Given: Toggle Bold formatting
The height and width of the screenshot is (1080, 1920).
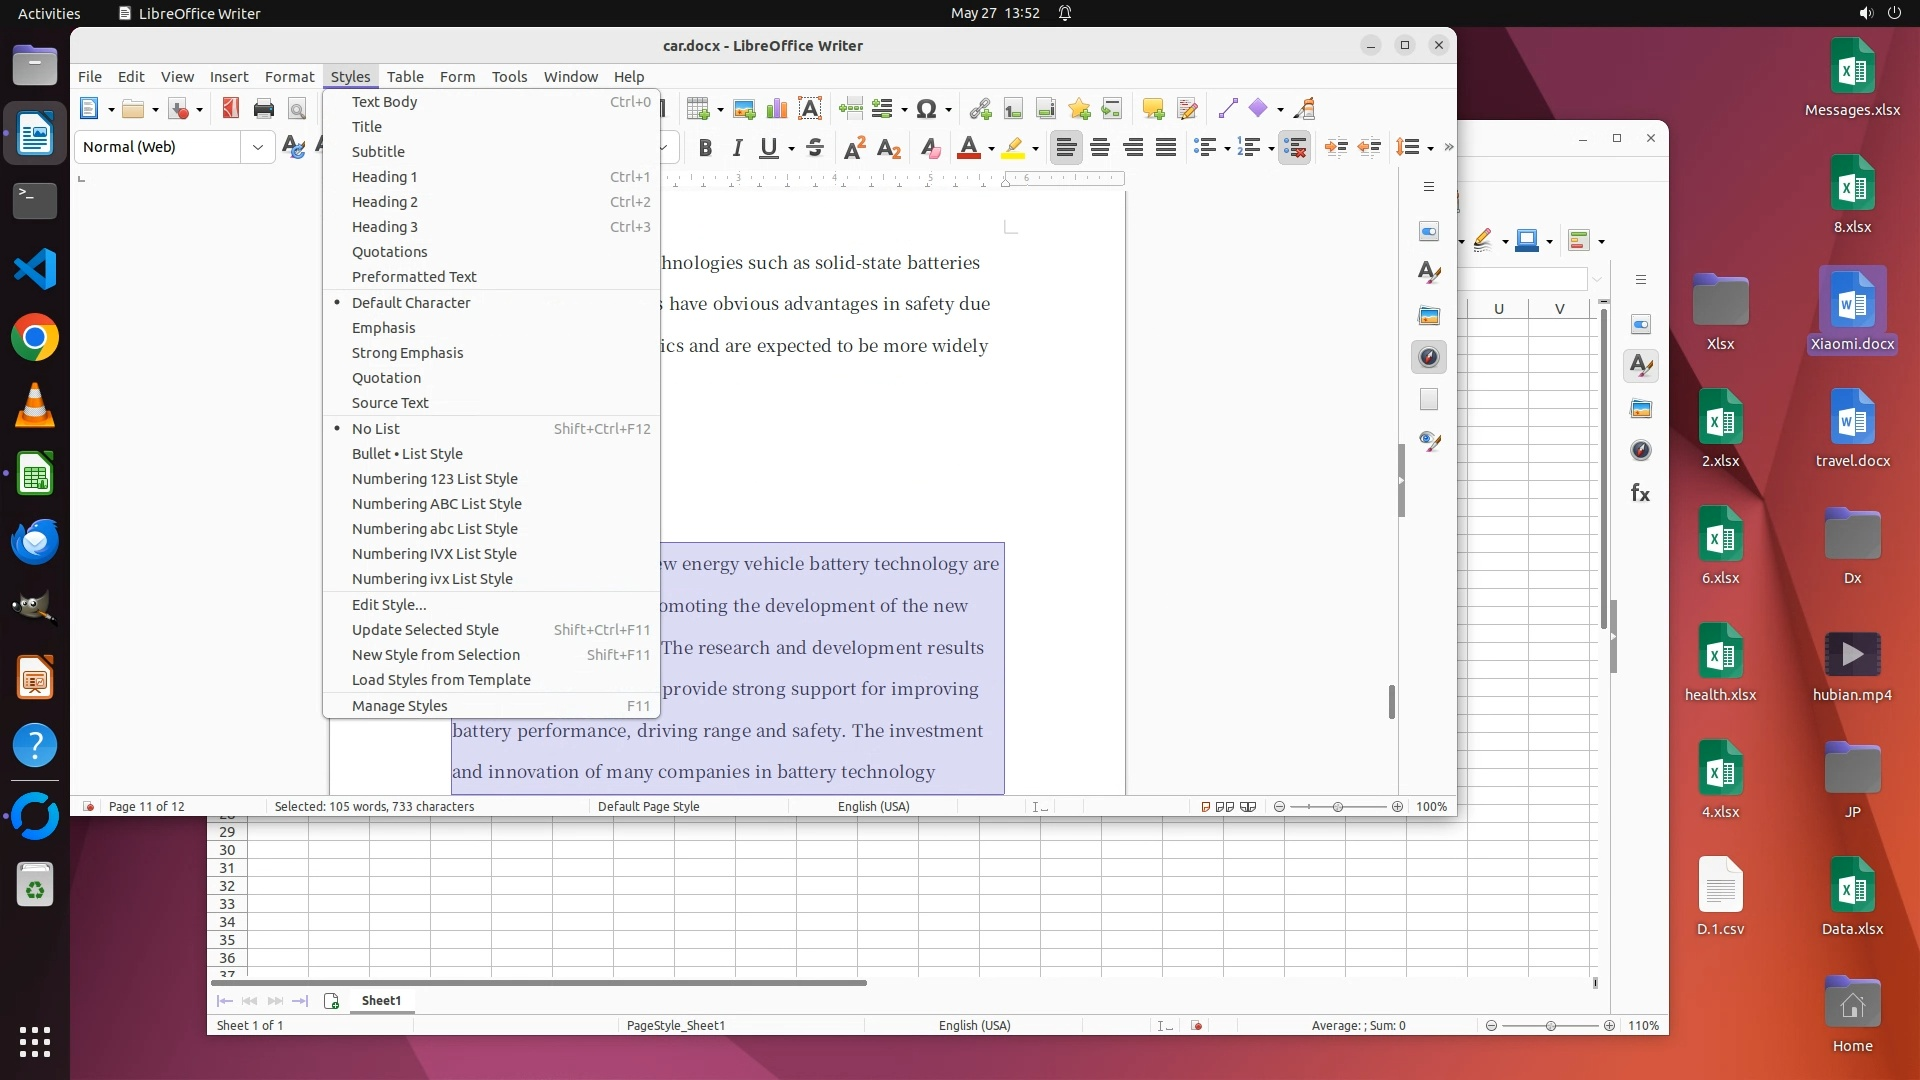Looking at the screenshot, I should tap(705, 148).
